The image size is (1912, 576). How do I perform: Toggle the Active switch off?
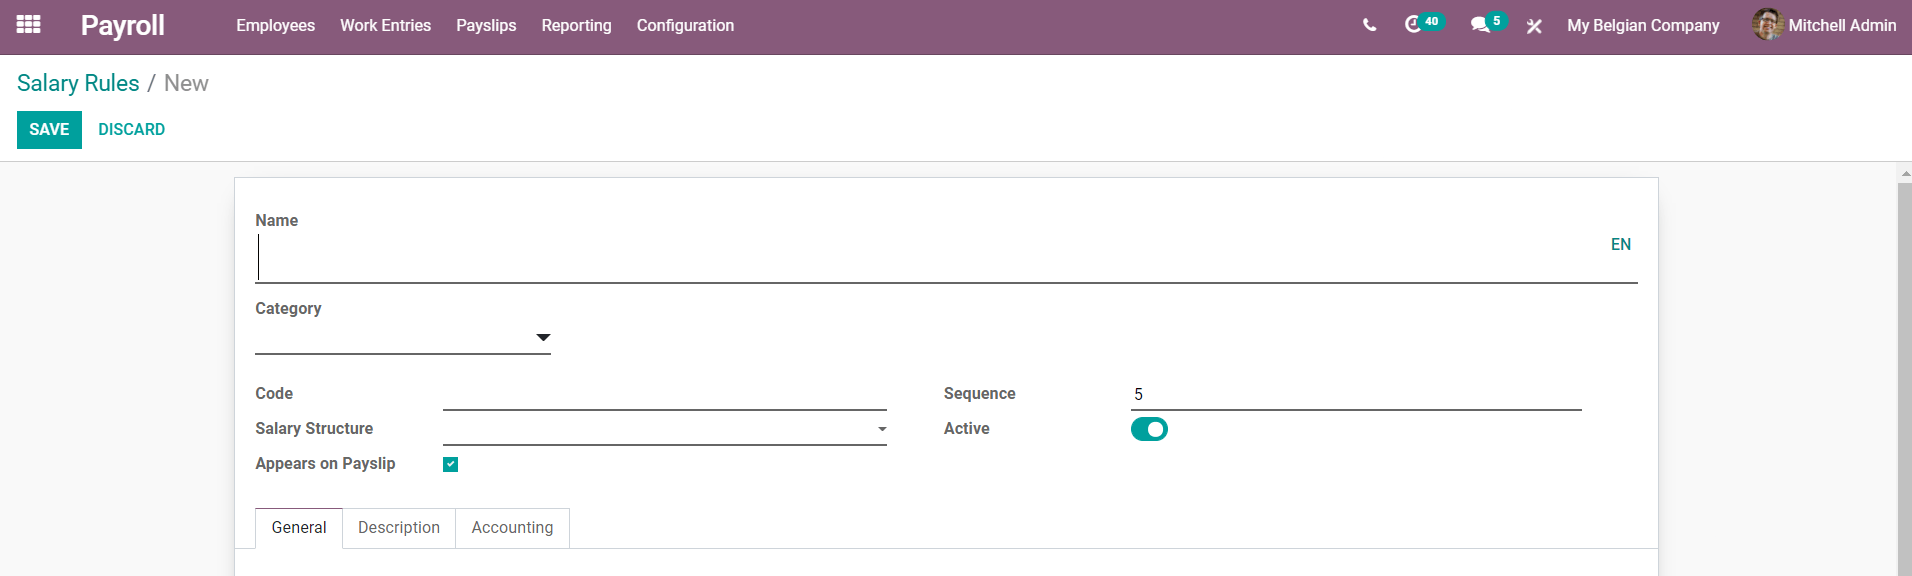tap(1149, 429)
